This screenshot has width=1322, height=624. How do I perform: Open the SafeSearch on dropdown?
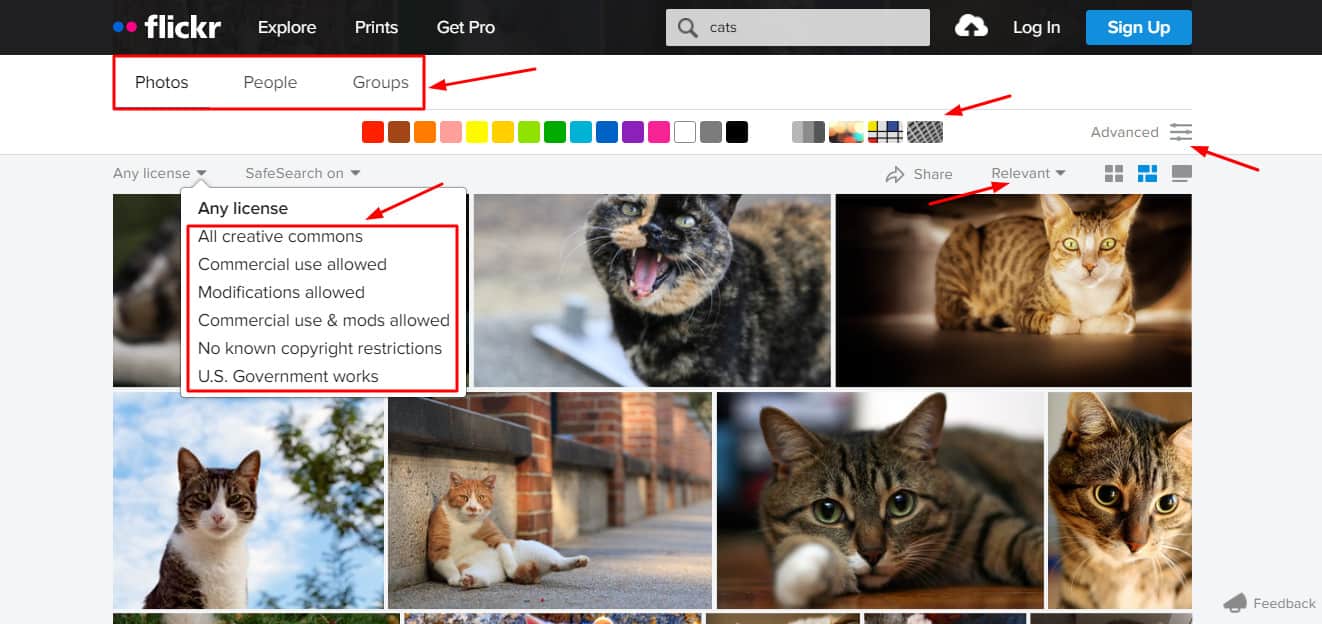(303, 173)
